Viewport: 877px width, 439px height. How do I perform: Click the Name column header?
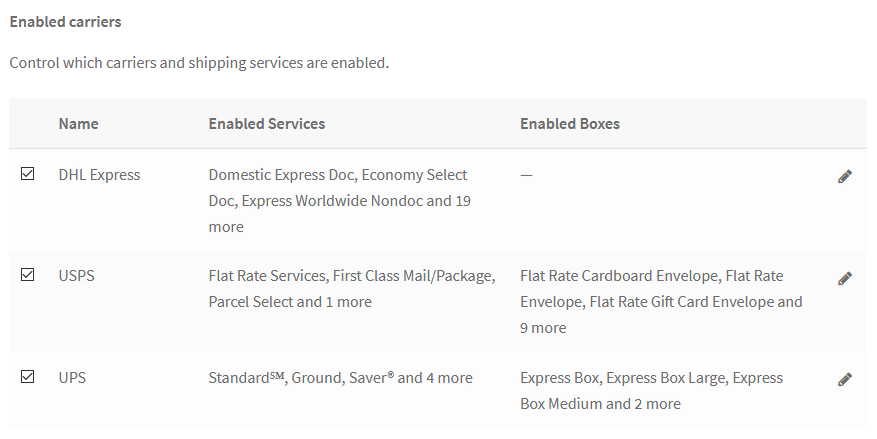tap(78, 124)
